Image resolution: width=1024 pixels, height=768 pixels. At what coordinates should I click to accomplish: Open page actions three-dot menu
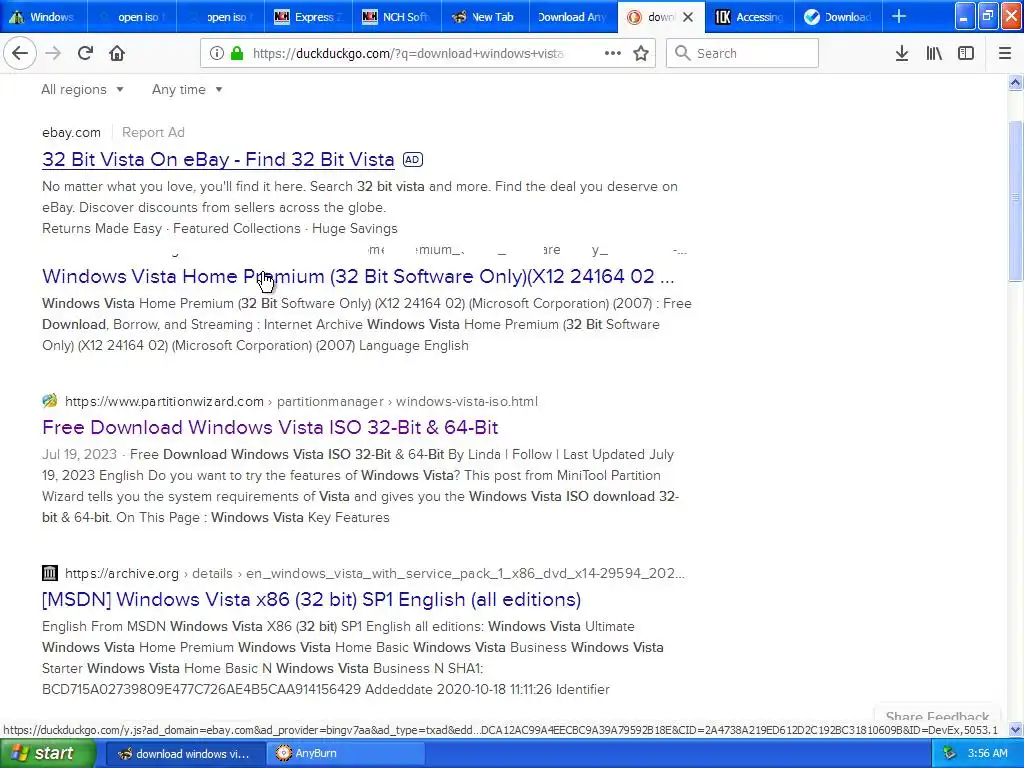coord(613,53)
